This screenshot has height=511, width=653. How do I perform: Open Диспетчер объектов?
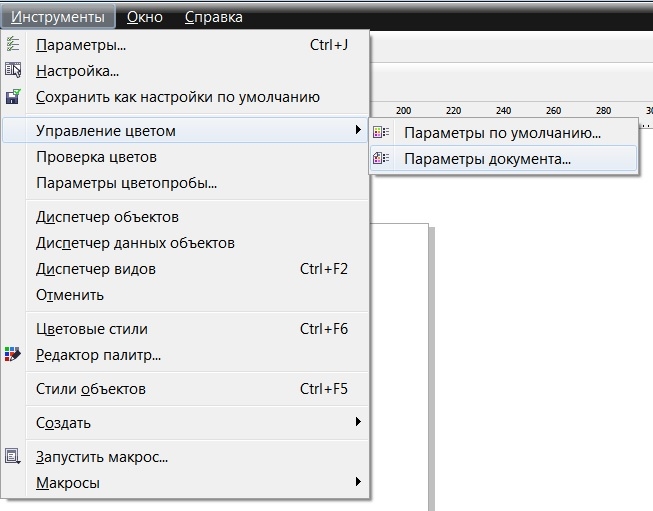(x=107, y=217)
